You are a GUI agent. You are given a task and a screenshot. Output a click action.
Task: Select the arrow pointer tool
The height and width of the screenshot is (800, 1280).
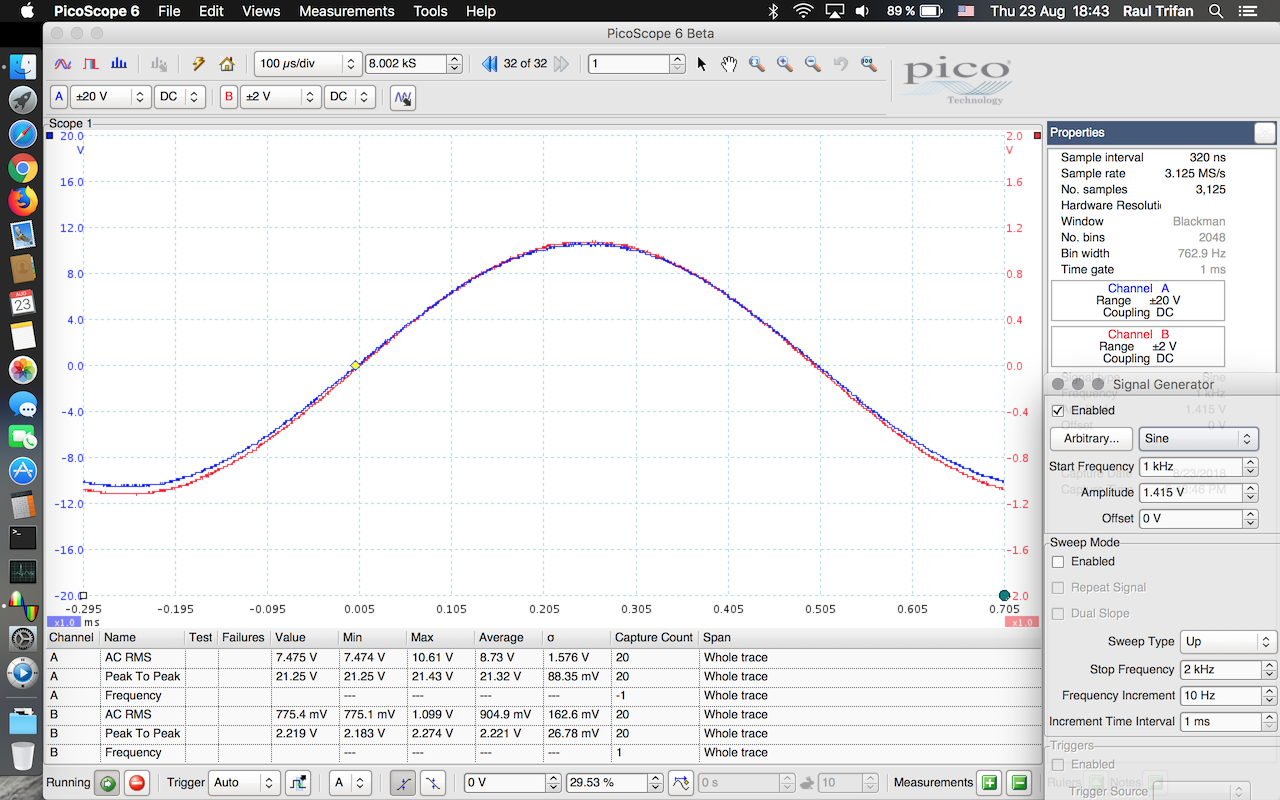coord(702,64)
